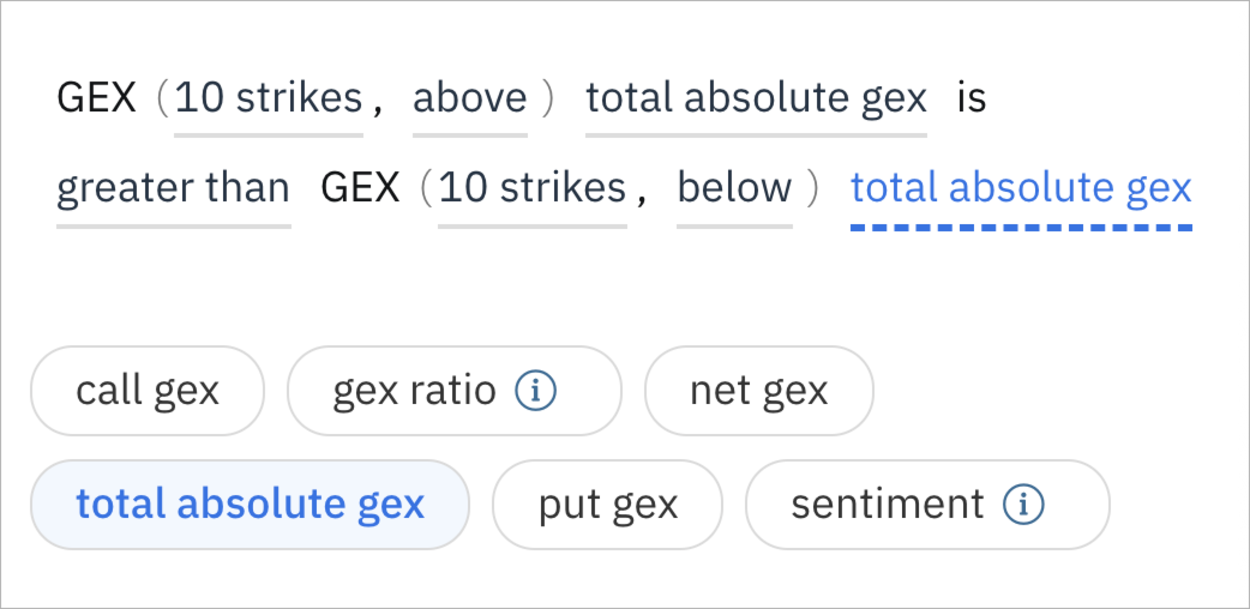Viewport: 1250px width, 609px height.
Task: Open the below direction selector
Action: click(x=734, y=188)
